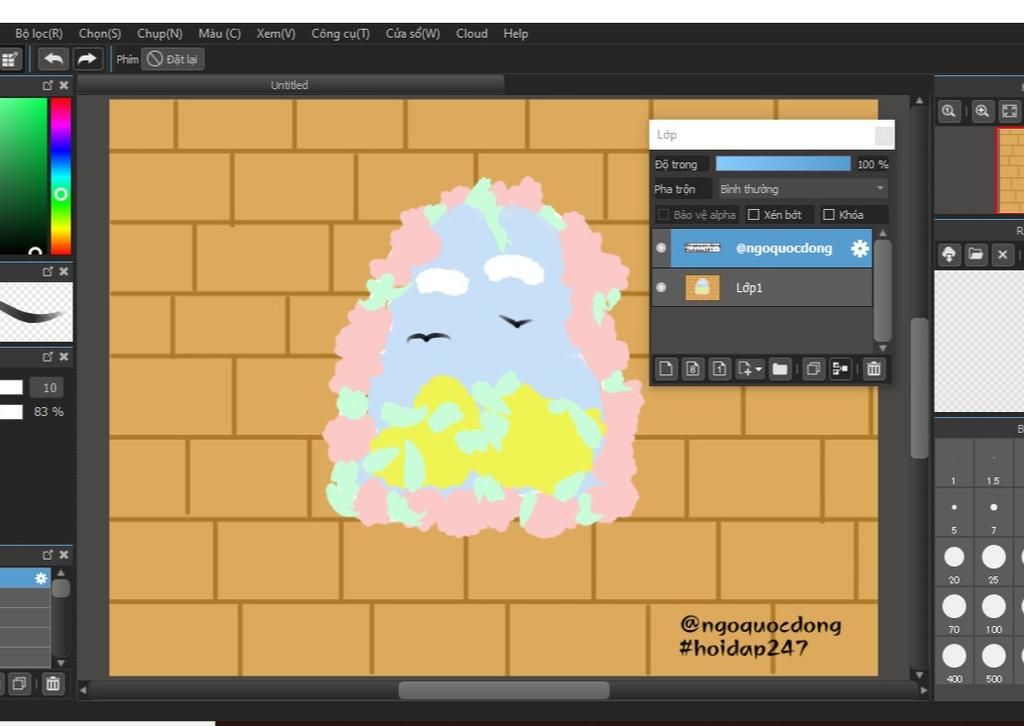Open the Màu (C) color menu
Viewport: 1024px width, 726px height.
(219, 33)
